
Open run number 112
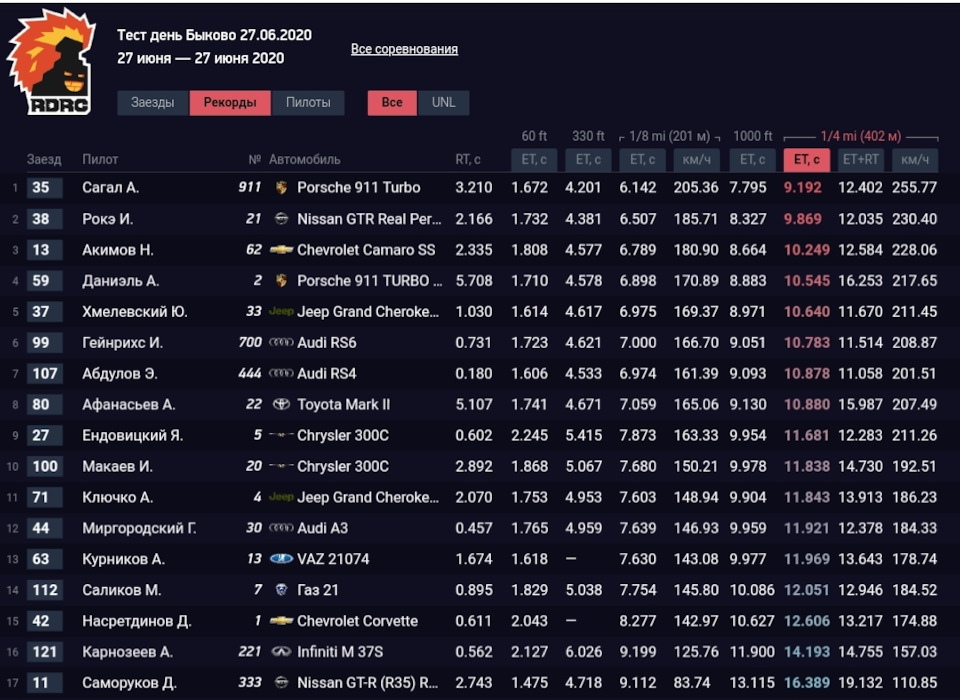click(44, 590)
